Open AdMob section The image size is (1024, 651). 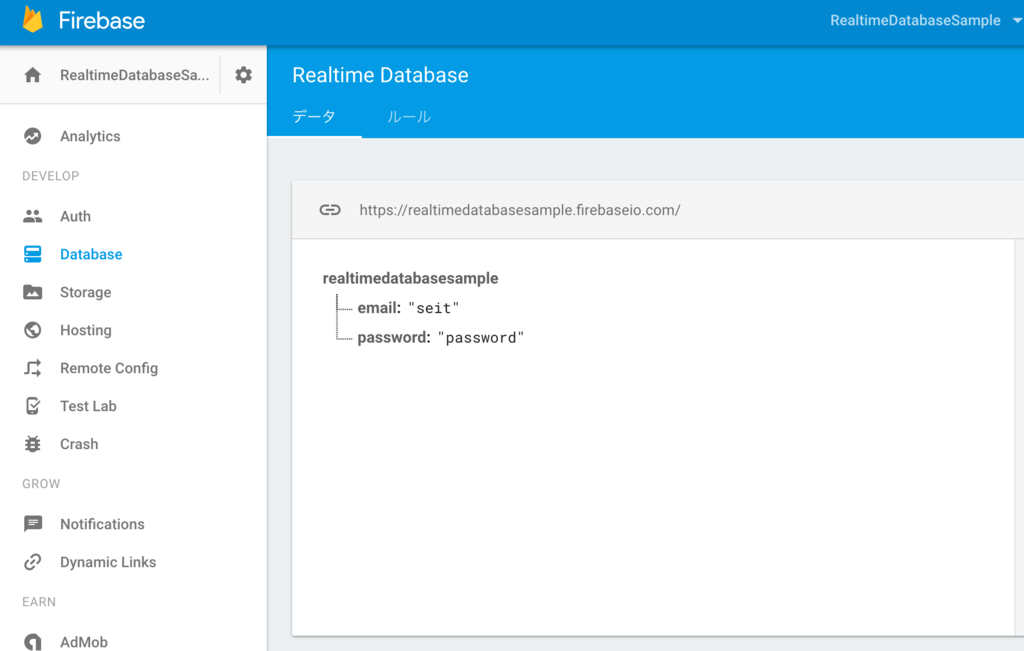[x=84, y=642]
